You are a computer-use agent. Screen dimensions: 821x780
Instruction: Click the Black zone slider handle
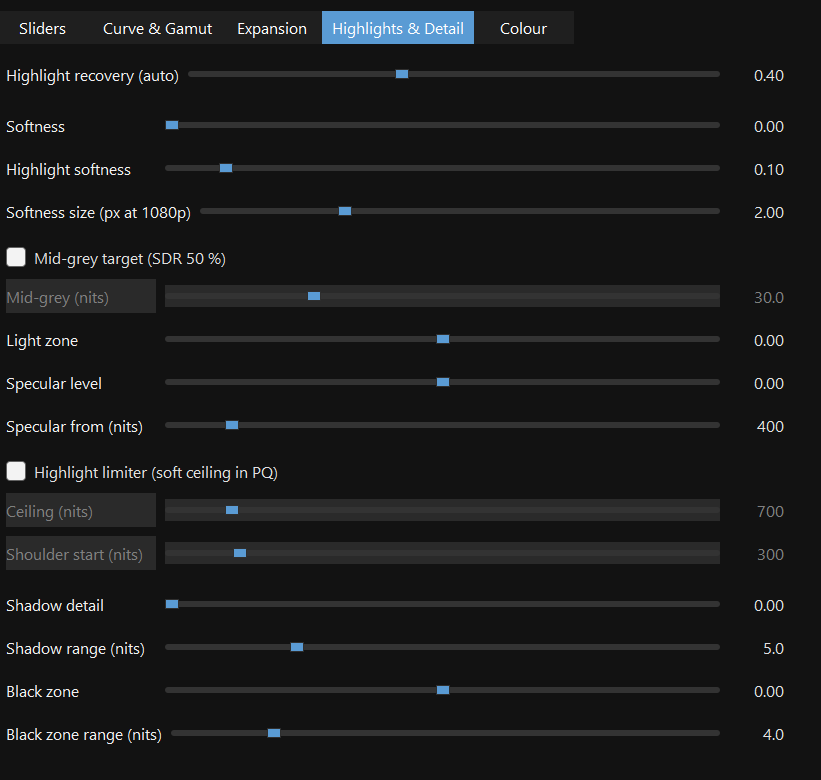[443, 690]
